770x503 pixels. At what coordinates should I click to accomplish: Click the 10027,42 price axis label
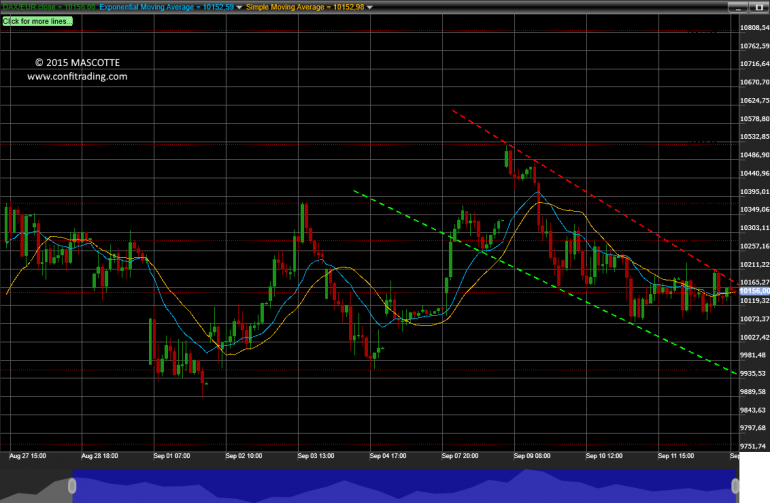coord(755,337)
